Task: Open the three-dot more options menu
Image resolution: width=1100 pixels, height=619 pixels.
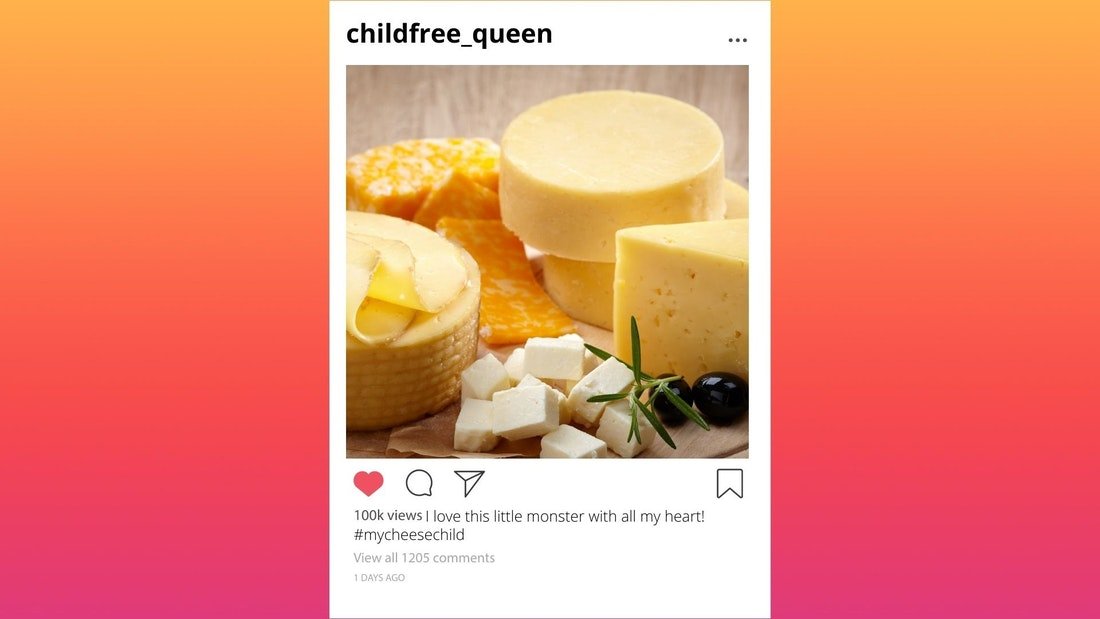Action: [737, 40]
